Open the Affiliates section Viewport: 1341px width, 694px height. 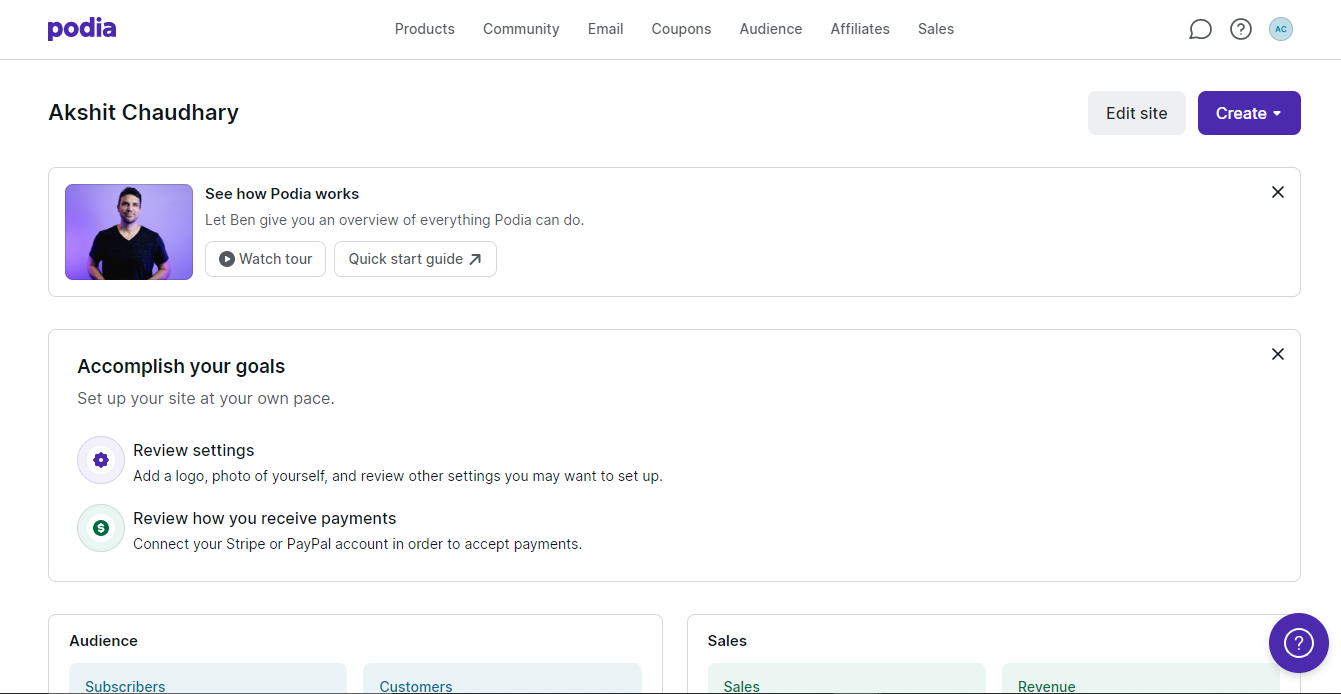[x=860, y=29]
